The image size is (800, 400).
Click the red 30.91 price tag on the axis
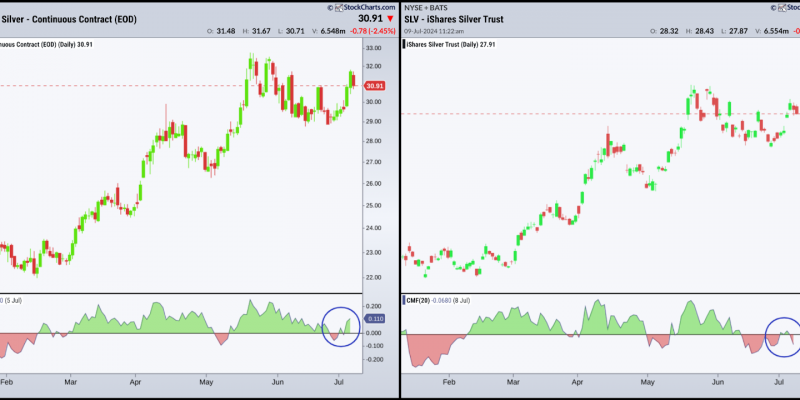point(375,86)
